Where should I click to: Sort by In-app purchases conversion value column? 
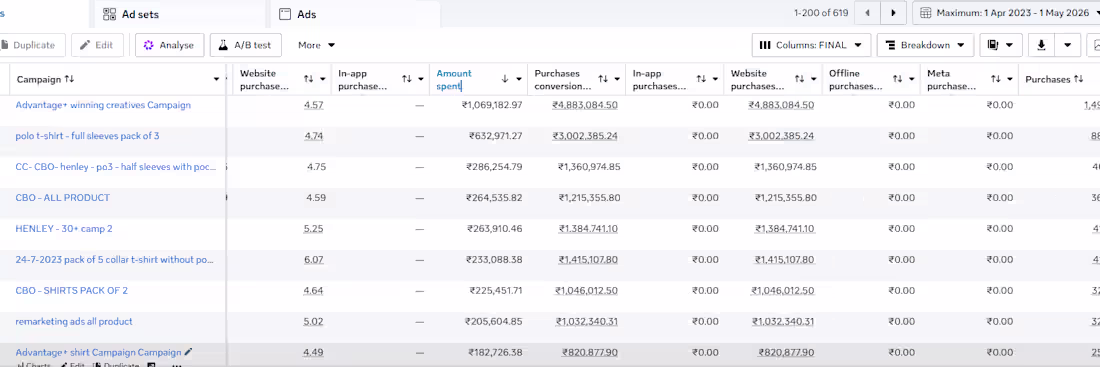pos(702,79)
